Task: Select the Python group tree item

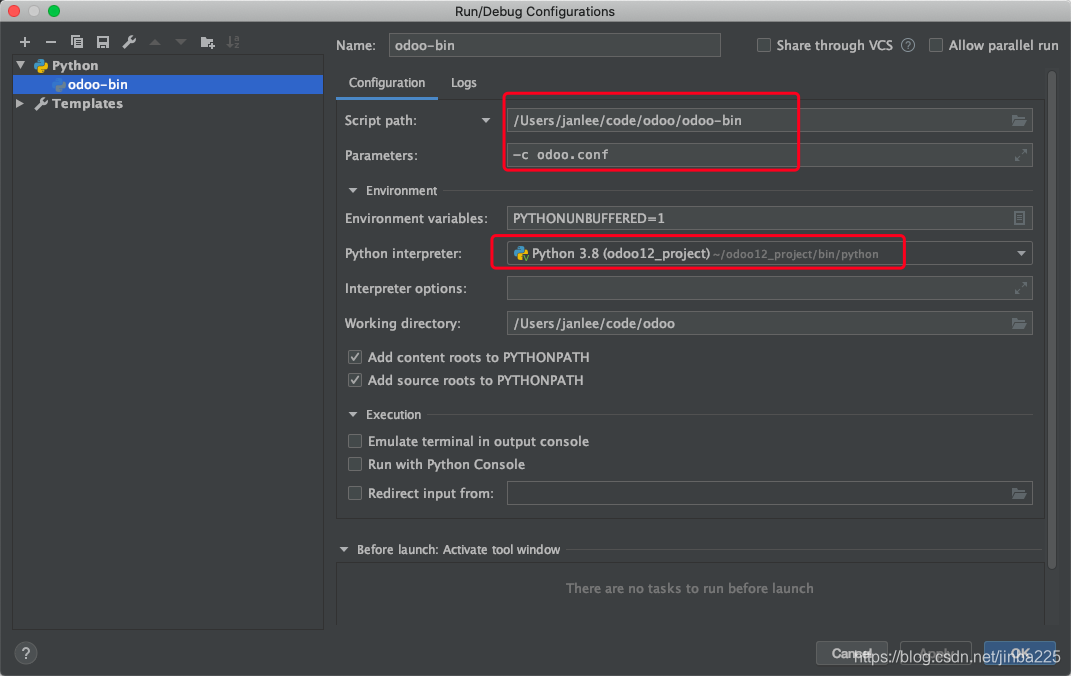Action: (75, 65)
